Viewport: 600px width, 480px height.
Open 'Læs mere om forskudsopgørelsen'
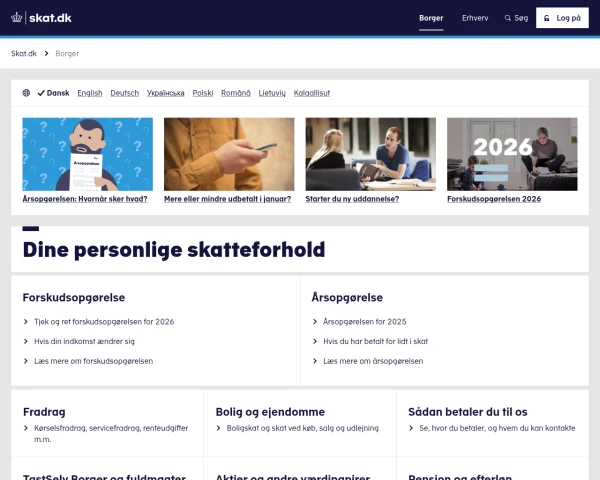(x=93, y=361)
